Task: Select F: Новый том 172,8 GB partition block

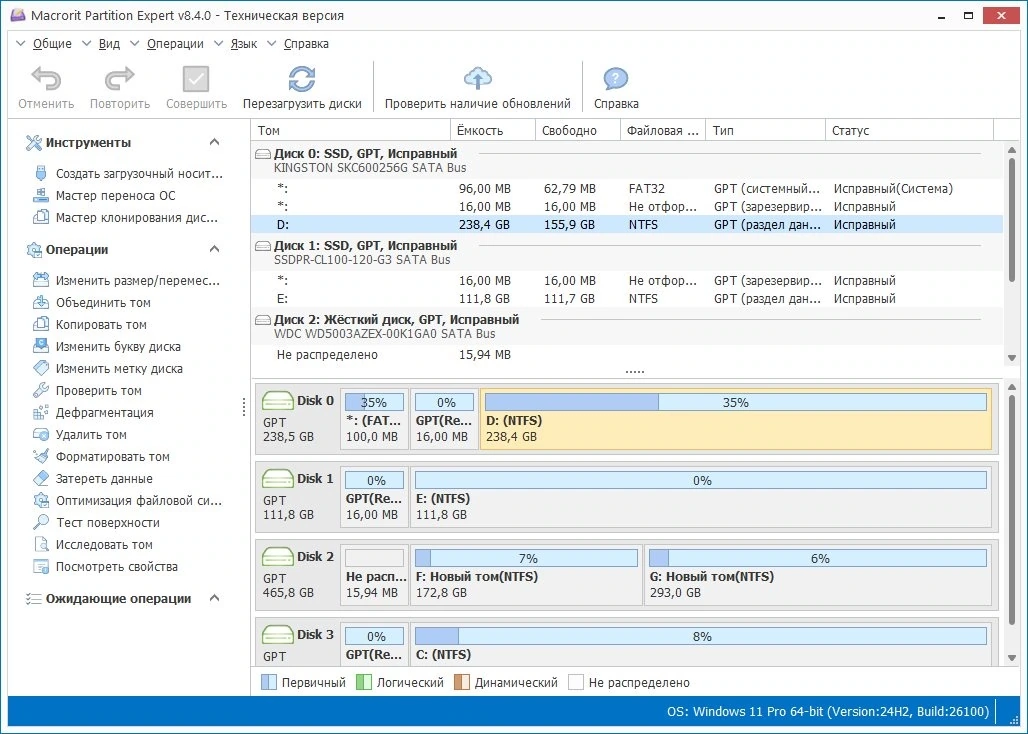Action: pyautogui.click(x=526, y=575)
